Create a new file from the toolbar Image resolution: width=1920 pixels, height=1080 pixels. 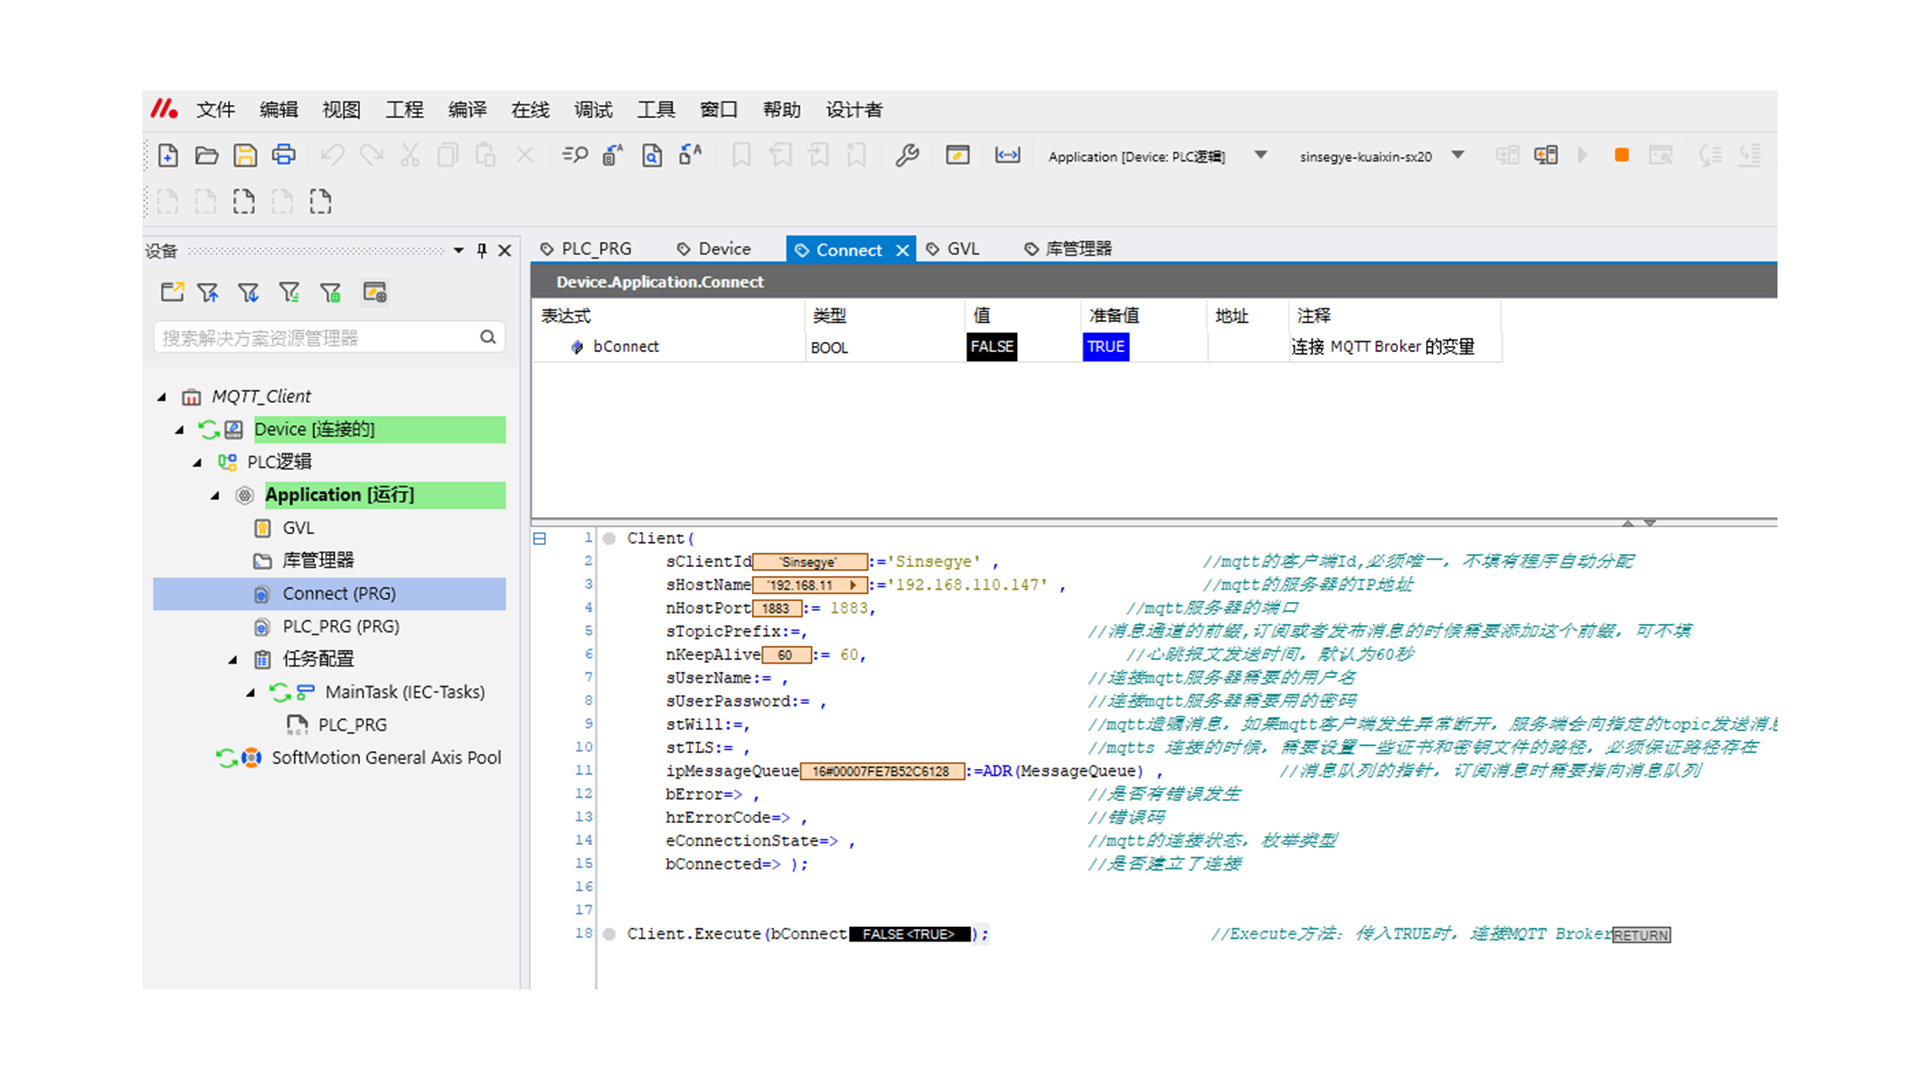tap(168, 155)
